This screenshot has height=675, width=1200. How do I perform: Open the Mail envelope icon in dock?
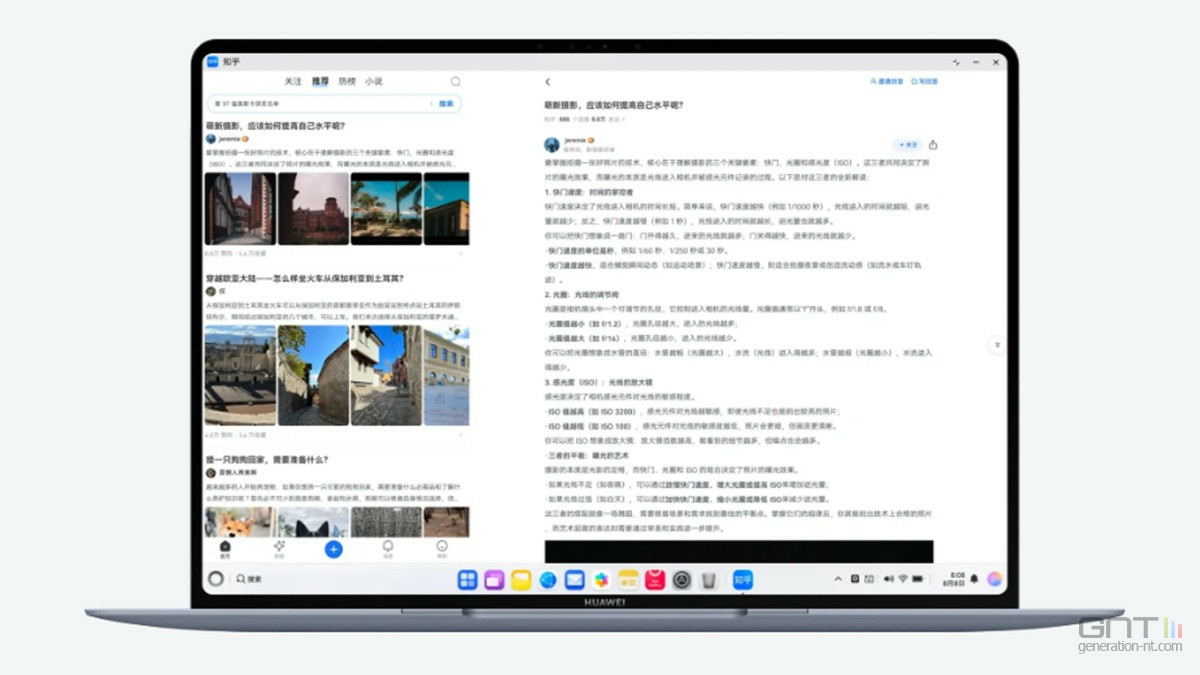(574, 579)
